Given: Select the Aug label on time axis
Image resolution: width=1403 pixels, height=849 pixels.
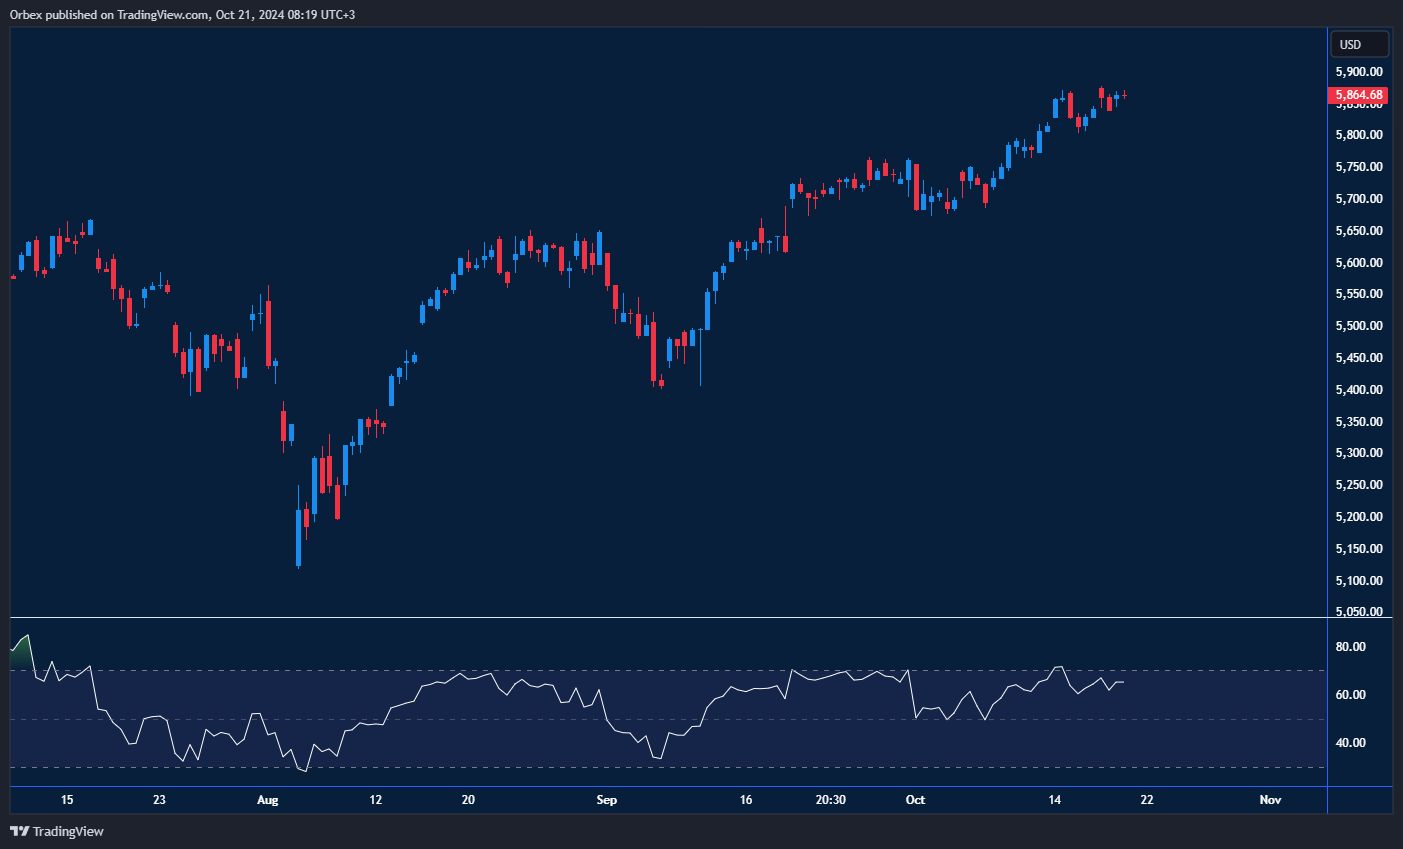Looking at the screenshot, I should point(267,800).
